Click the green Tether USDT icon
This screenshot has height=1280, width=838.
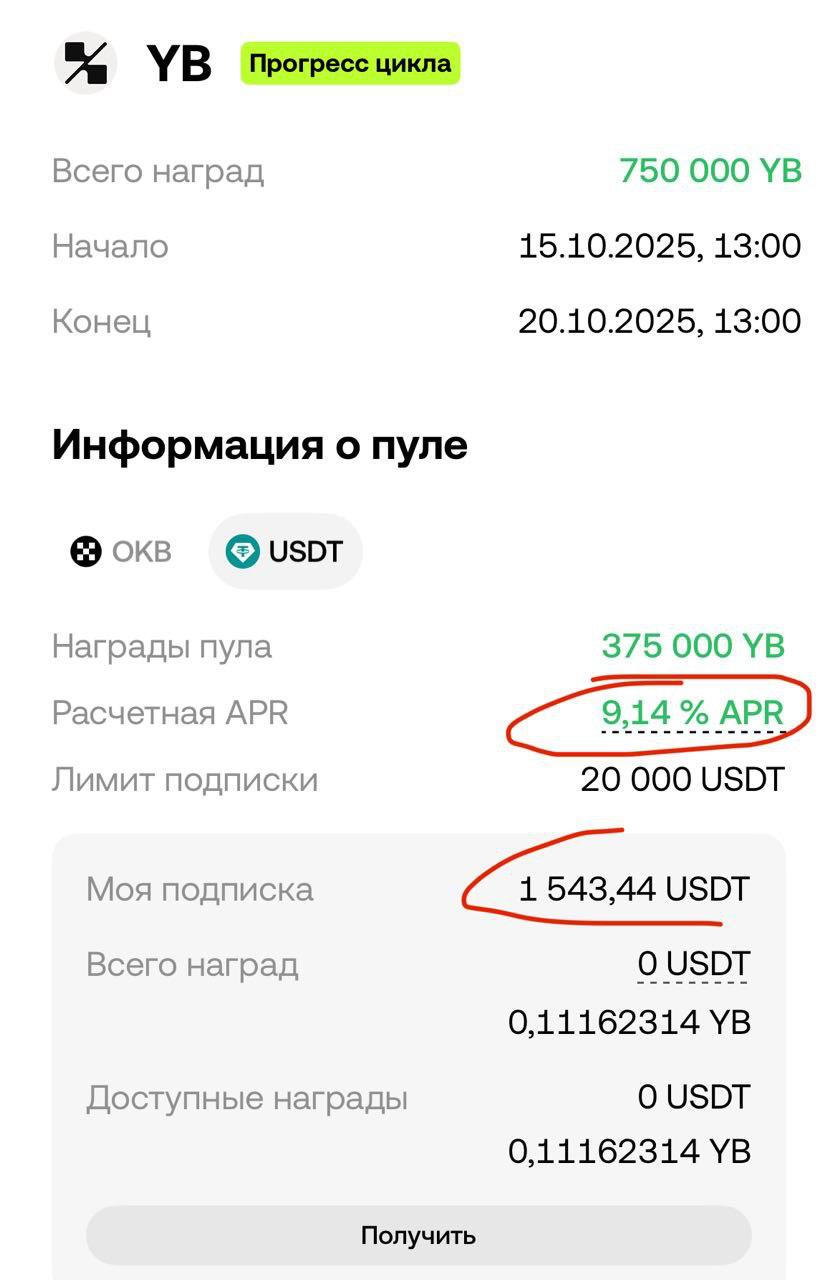(242, 551)
